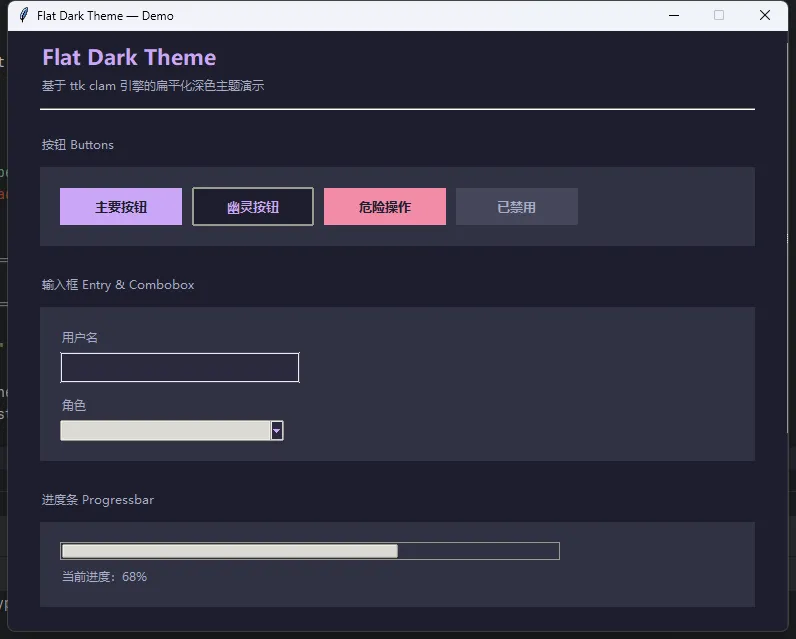Click the maximize window button

coord(719,15)
